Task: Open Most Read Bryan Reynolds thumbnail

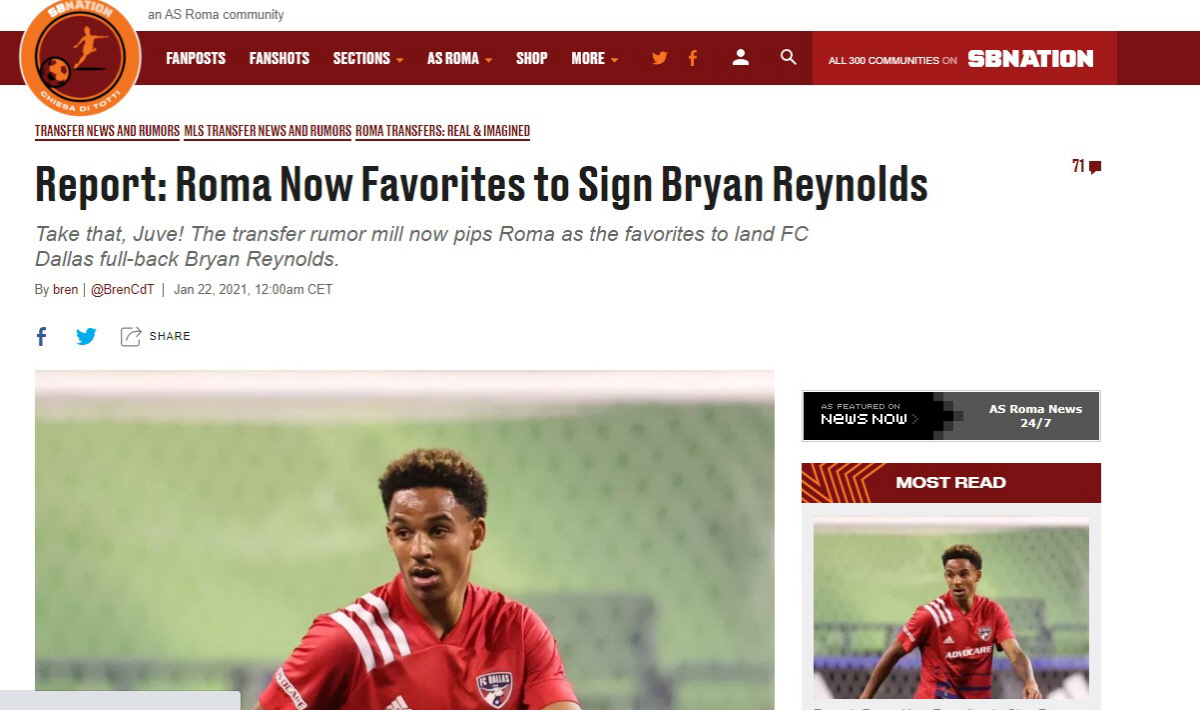Action: tap(951, 610)
